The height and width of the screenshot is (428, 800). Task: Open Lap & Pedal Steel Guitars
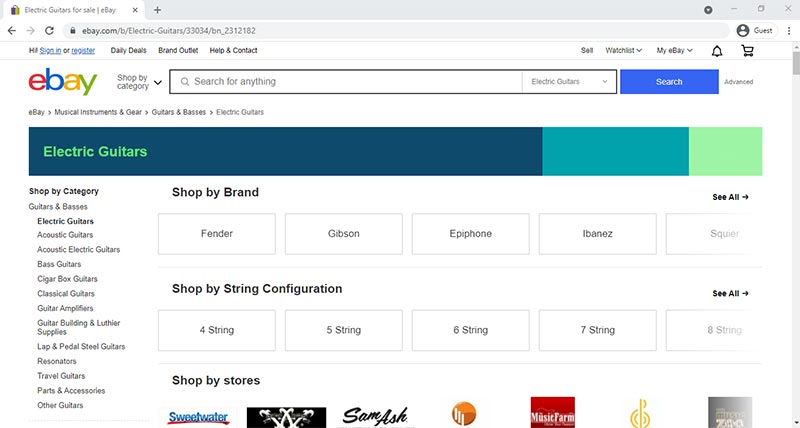point(81,346)
